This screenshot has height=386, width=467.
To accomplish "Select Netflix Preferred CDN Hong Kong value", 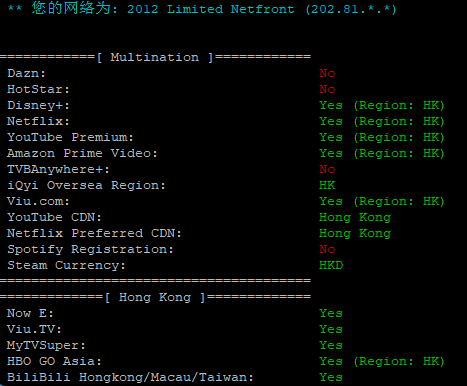I will click(355, 234).
